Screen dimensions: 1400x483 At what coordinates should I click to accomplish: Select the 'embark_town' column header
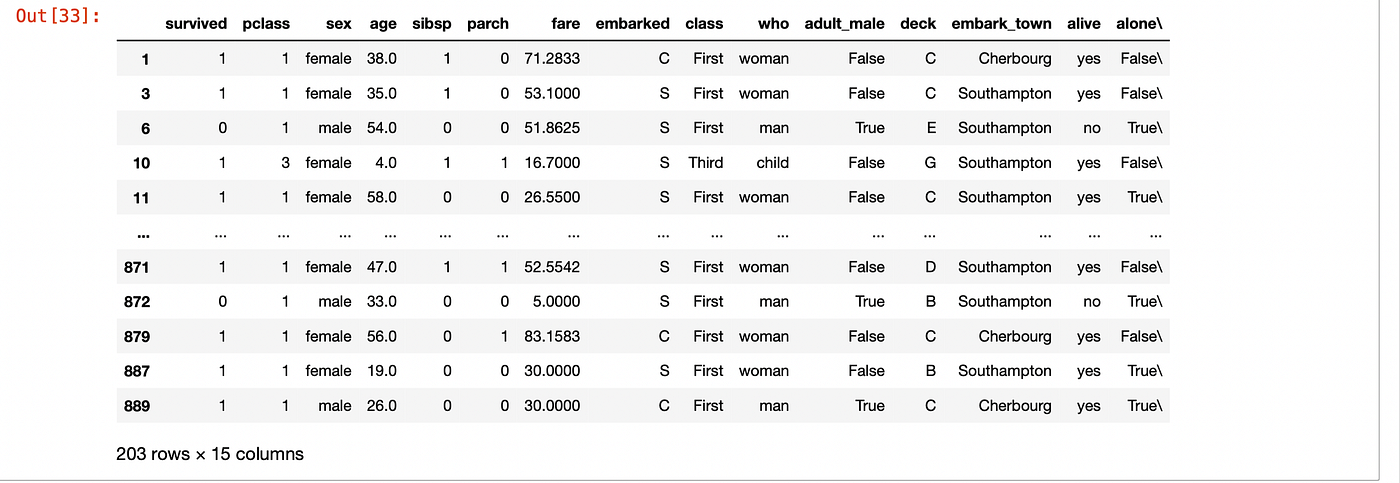1002,24
